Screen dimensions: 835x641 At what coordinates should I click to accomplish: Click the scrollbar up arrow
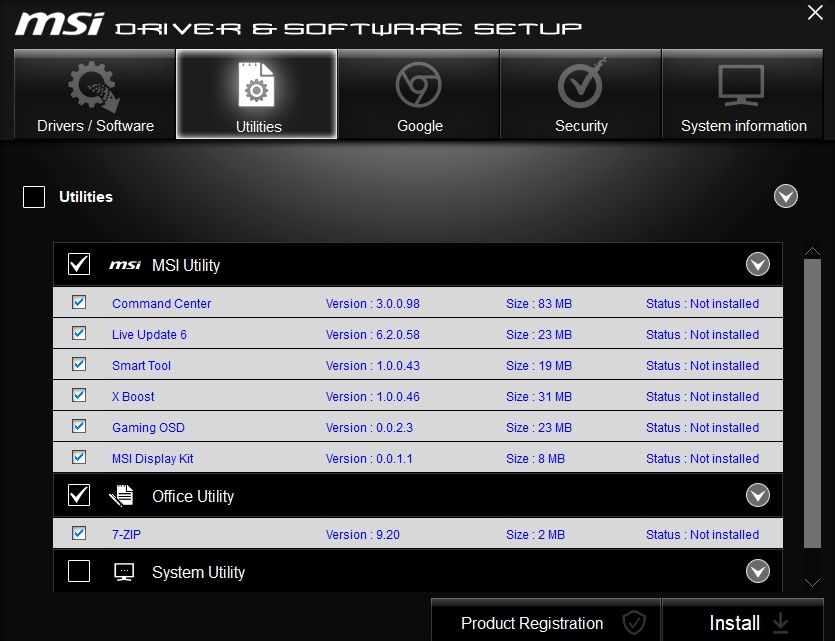coord(812,251)
